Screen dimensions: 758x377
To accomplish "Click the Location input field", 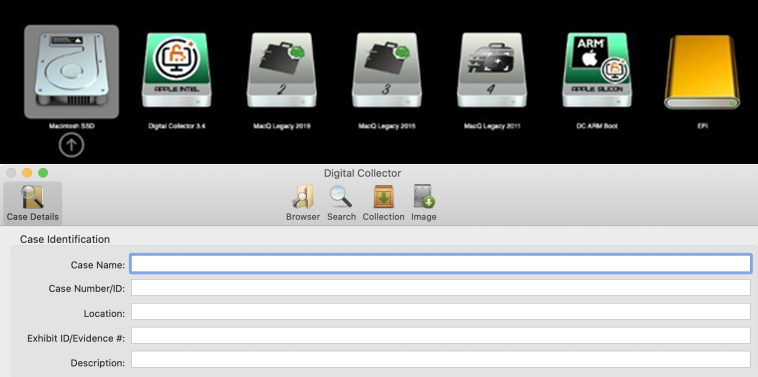I will (441, 312).
